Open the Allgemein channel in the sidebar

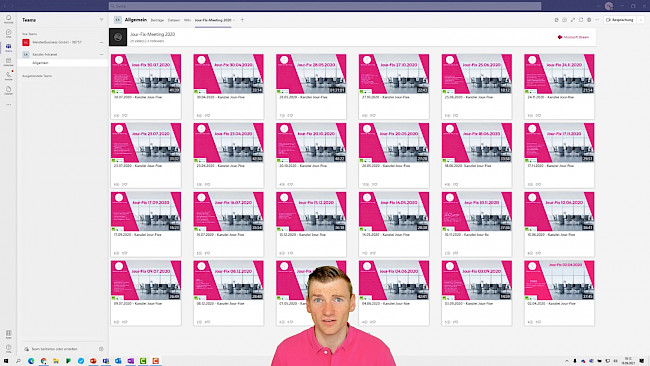tap(62, 63)
